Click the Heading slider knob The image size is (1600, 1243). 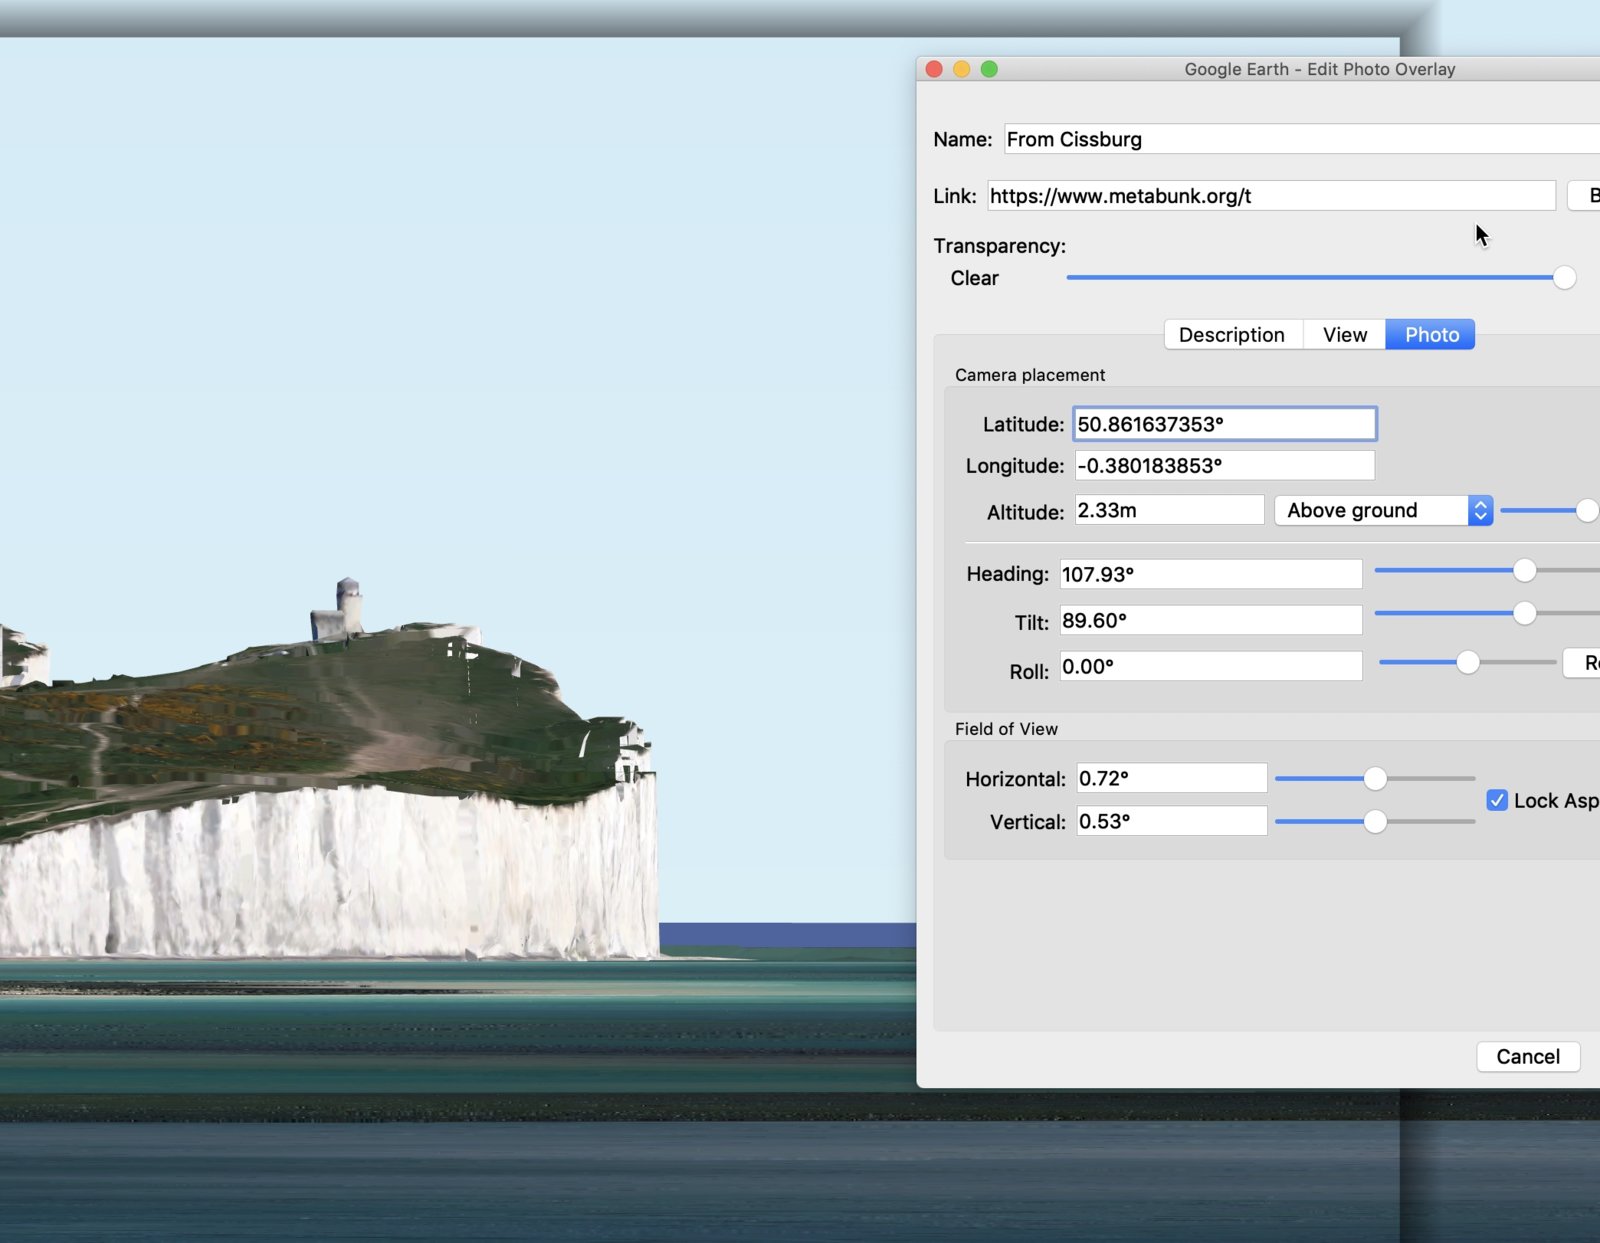[x=1524, y=571]
